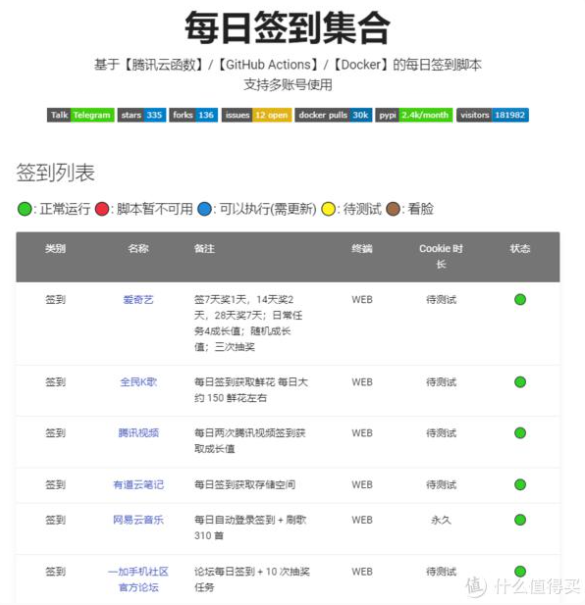The image size is (585, 605).
Task: Click the 状态 column header
Action: (520, 248)
